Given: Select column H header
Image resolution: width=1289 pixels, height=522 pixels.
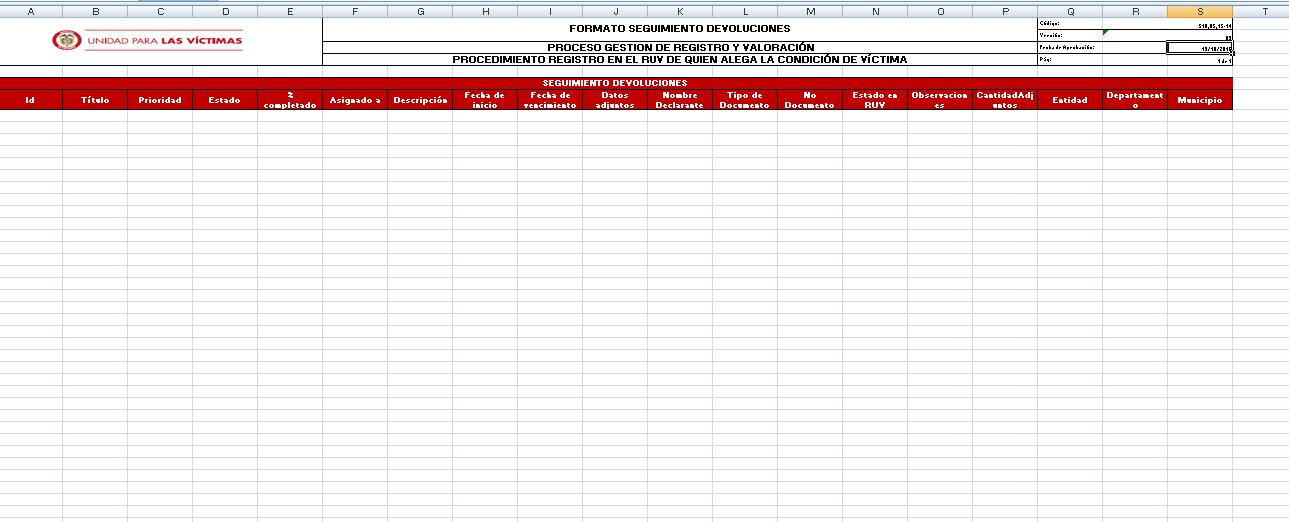Looking at the screenshot, I should pos(485,11).
